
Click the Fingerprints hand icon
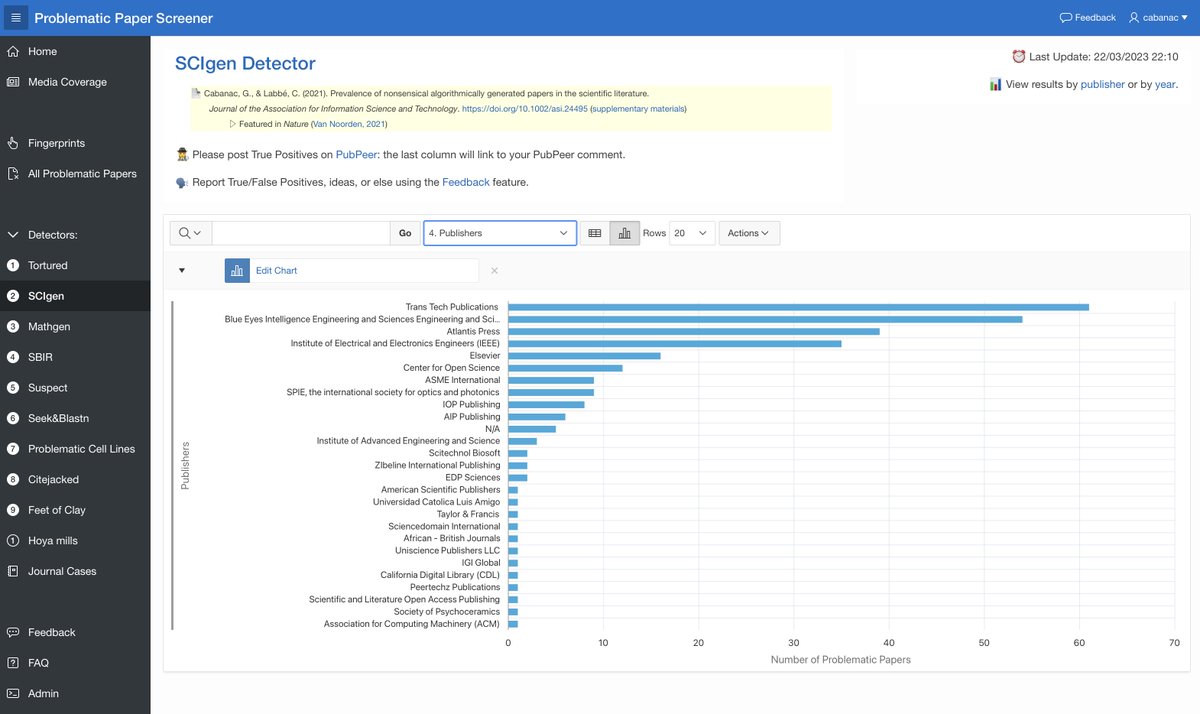[13, 143]
